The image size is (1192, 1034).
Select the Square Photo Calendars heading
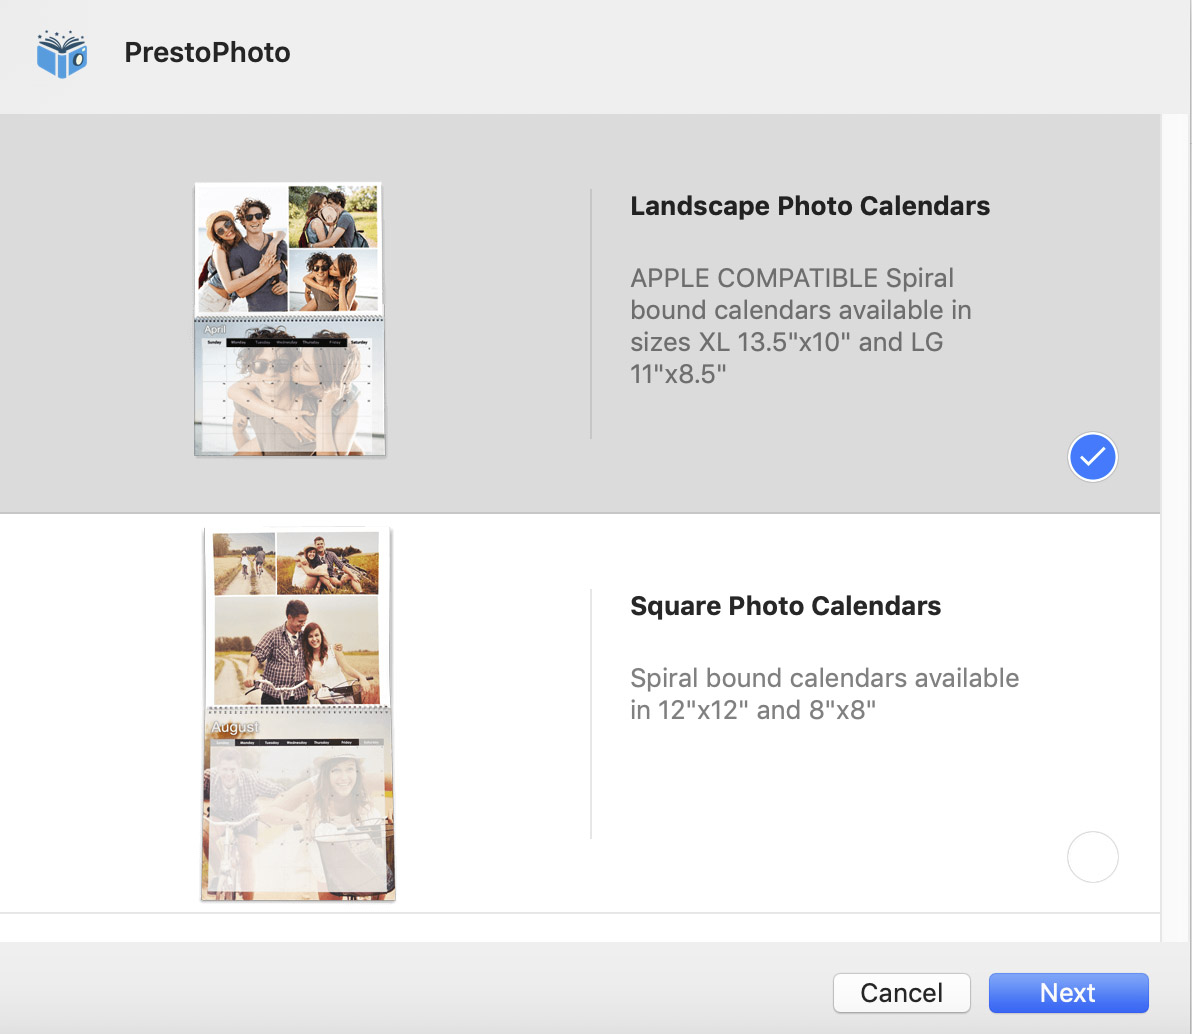tap(785, 606)
